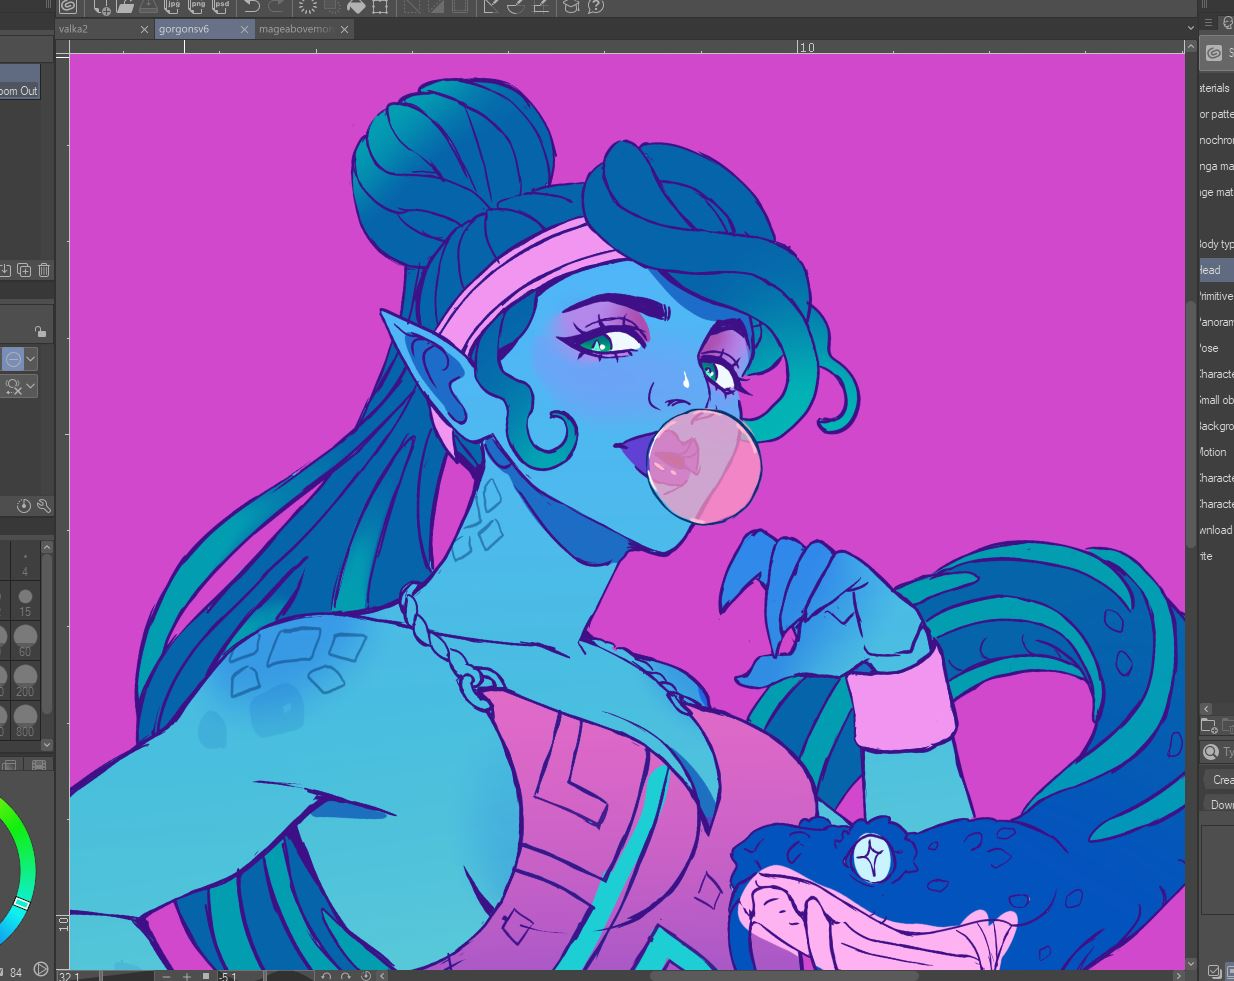Expand the dropdown beside zoom mode button
1234x981 pixels.
[31, 359]
